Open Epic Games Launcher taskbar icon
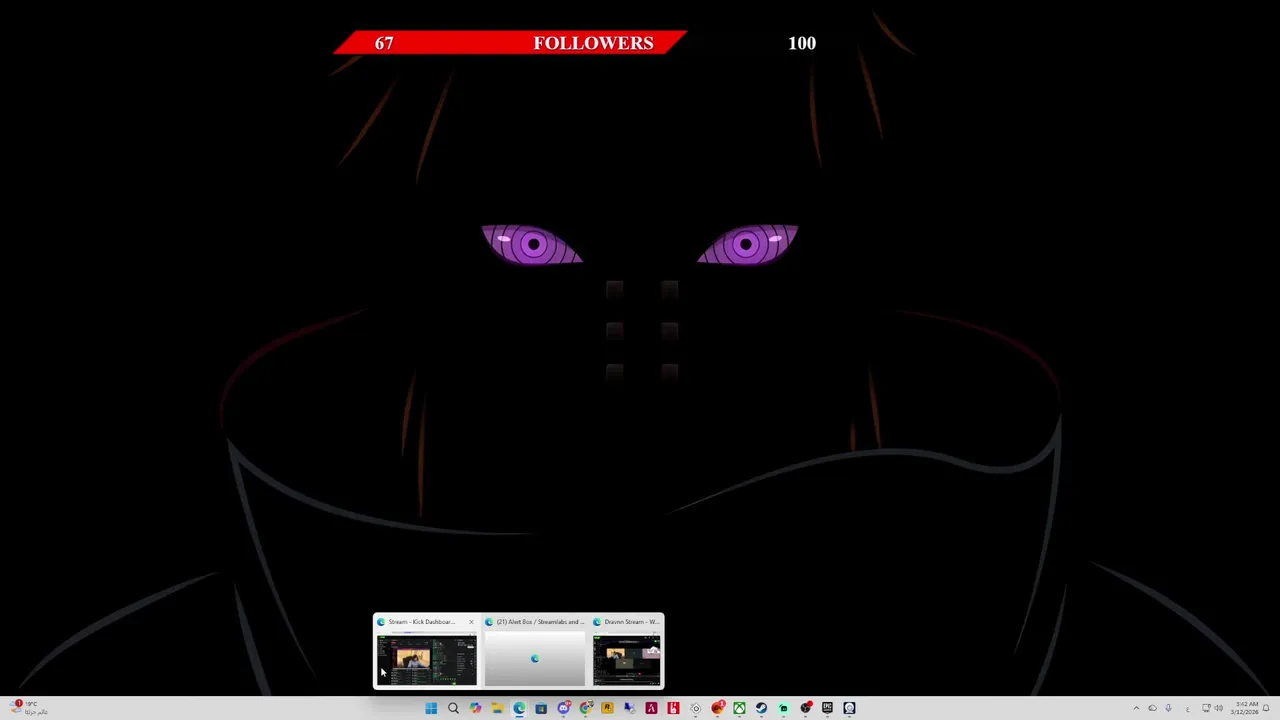The image size is (1280, 720). point(827,708)
